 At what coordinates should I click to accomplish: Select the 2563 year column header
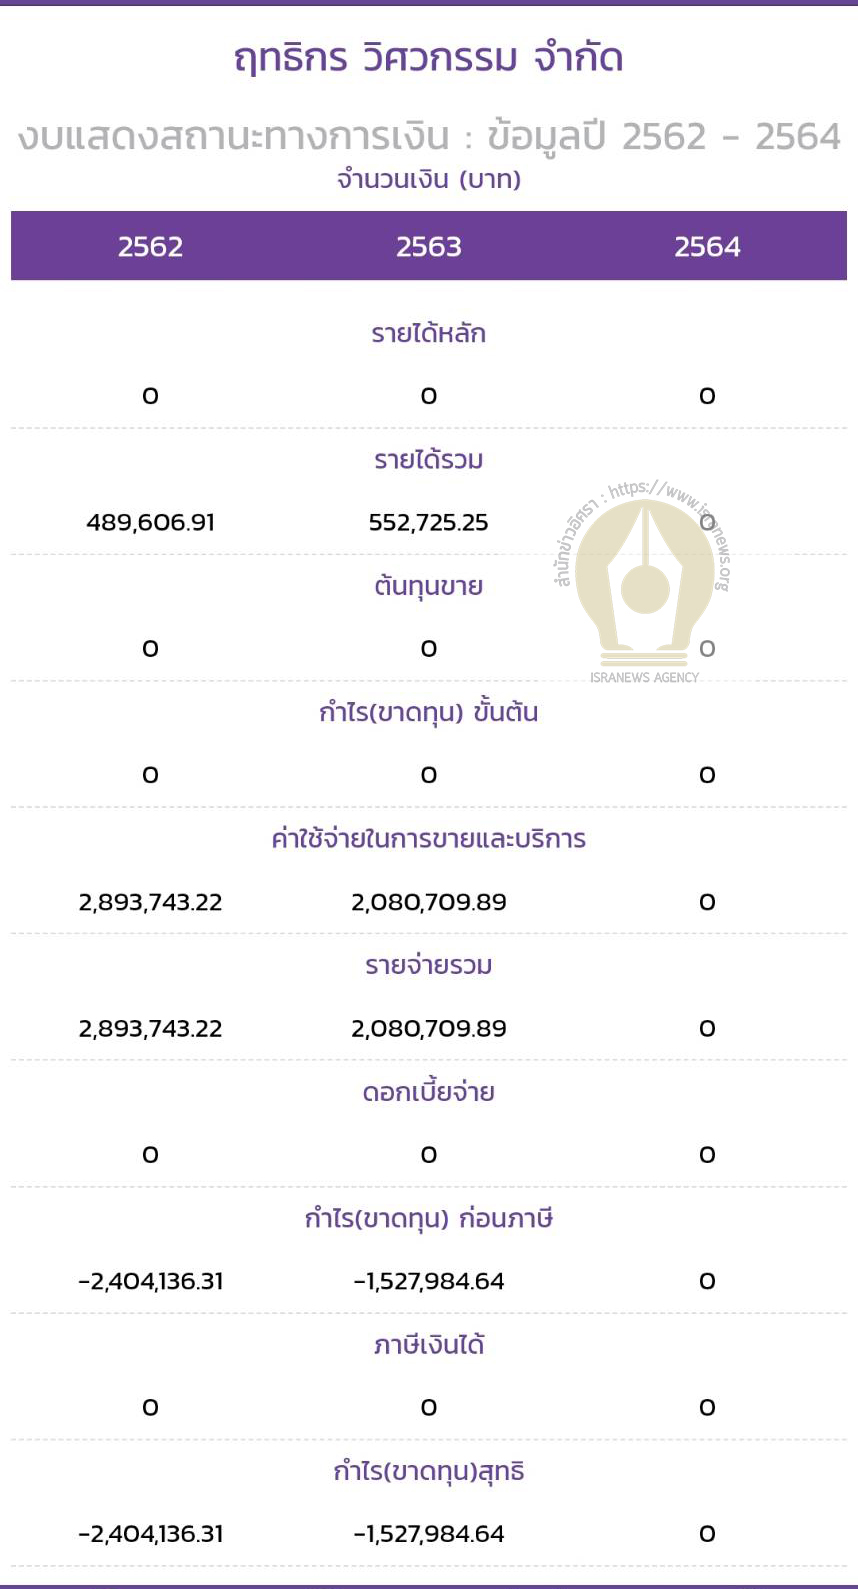pos(428,246)
